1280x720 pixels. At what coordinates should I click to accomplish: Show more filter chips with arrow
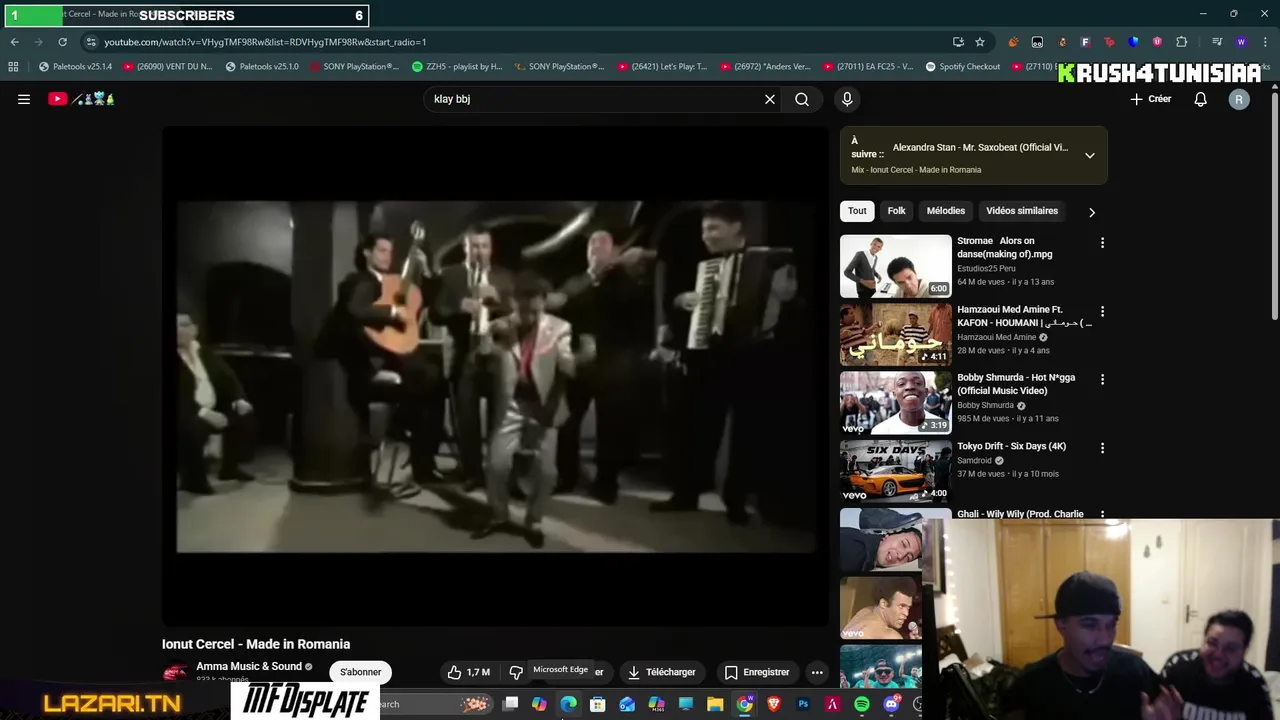click(x=1092, y=212)
